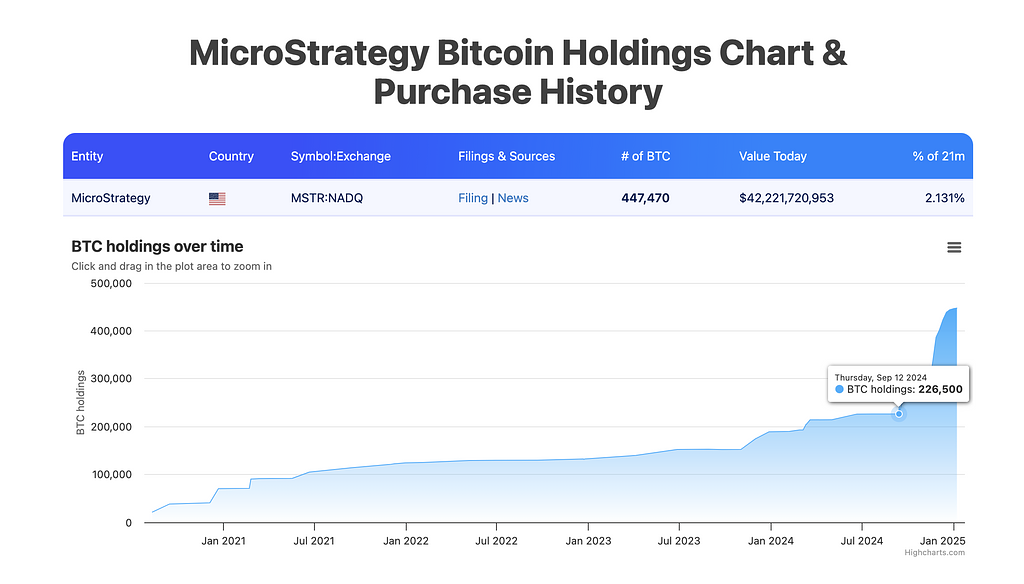Click the MicroStrategy entity name cell
The image size is (1024, 584).
pos(111,198)
